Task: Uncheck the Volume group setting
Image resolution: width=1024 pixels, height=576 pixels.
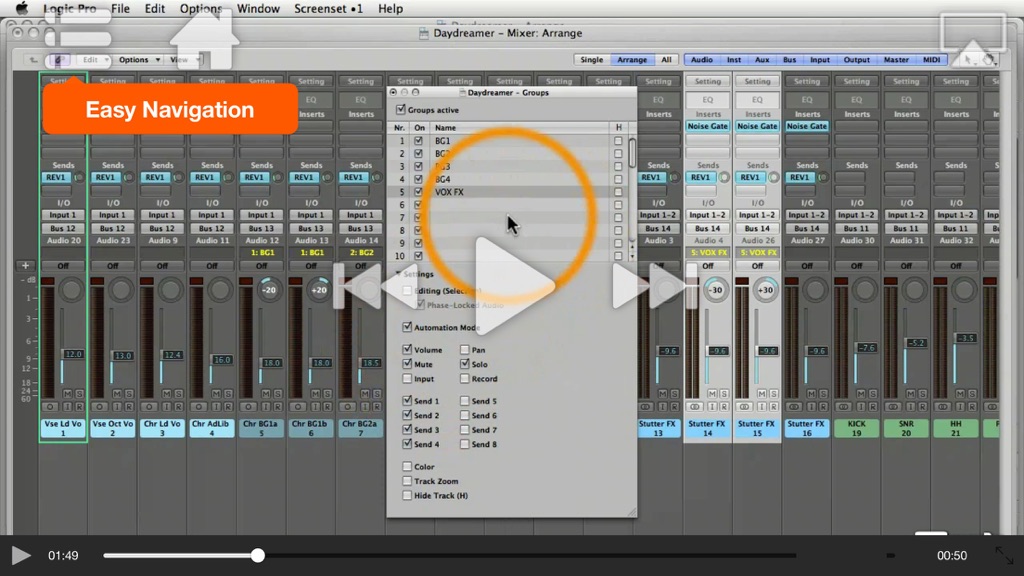Action: [407, 349]
